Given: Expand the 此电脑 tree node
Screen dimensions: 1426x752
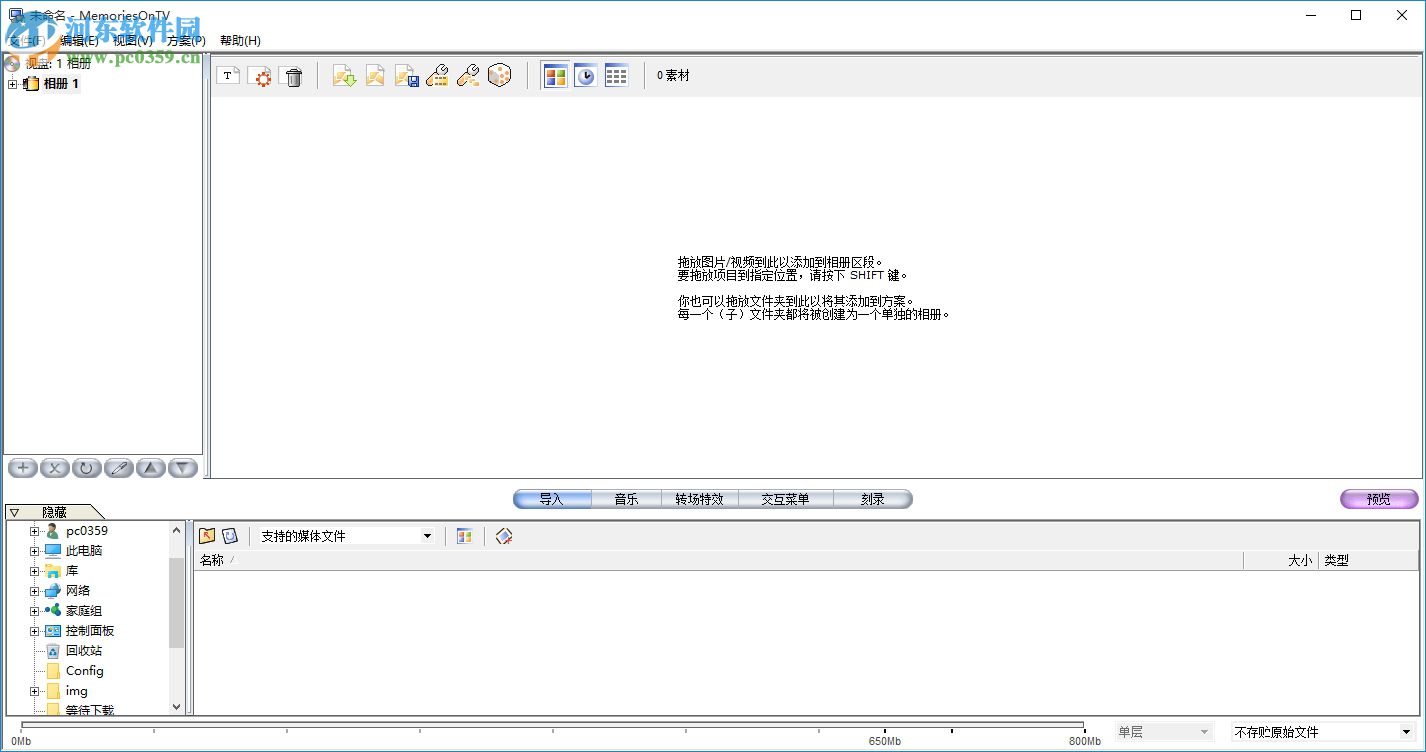Looking at the screenshot, I should click(x=34, y=551).
